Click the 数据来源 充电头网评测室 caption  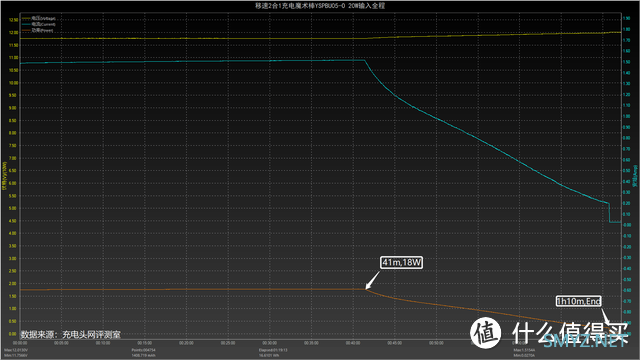71,335
